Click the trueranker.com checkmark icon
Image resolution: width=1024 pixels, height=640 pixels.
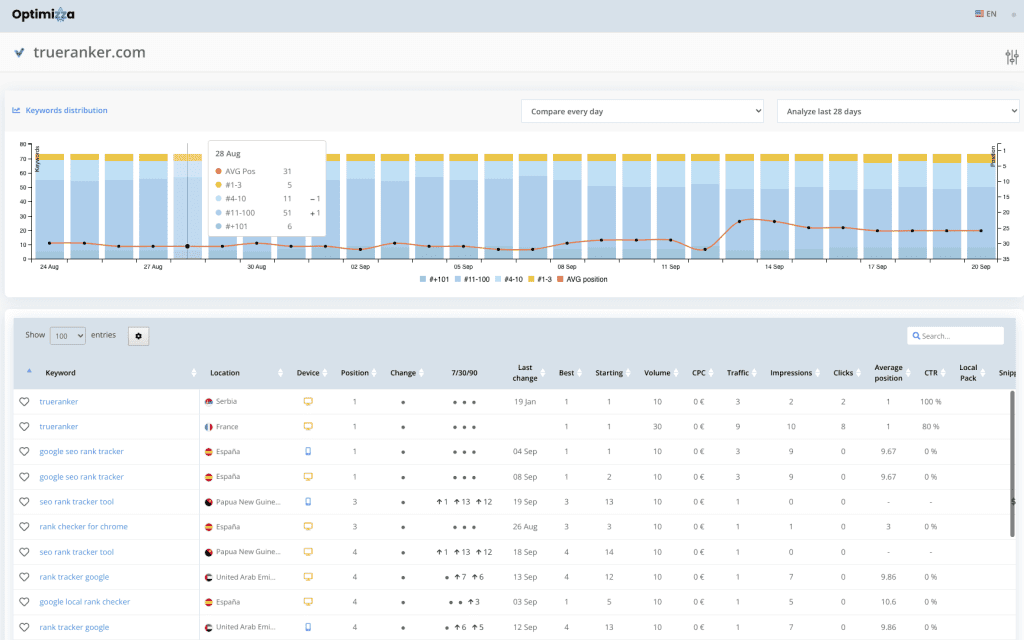tap(20, 53)
